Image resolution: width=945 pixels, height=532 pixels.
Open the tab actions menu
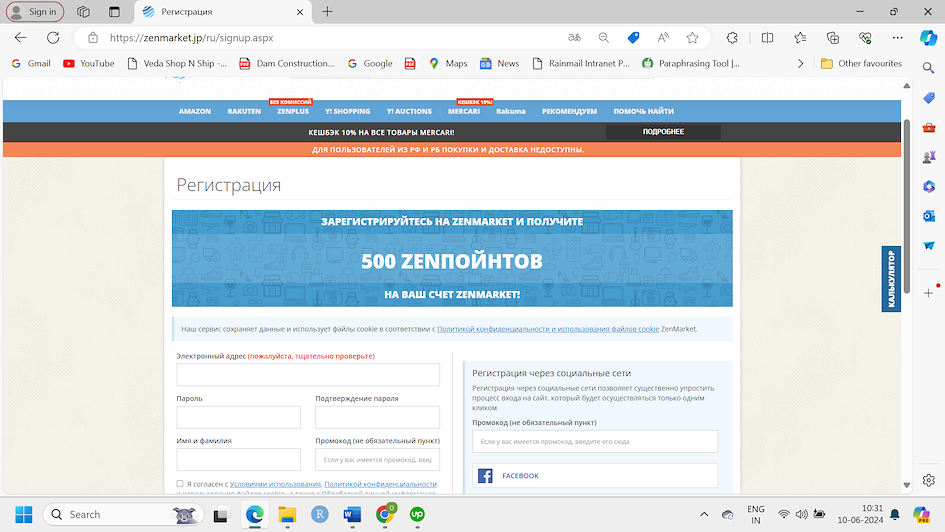(x=114, y=11)
